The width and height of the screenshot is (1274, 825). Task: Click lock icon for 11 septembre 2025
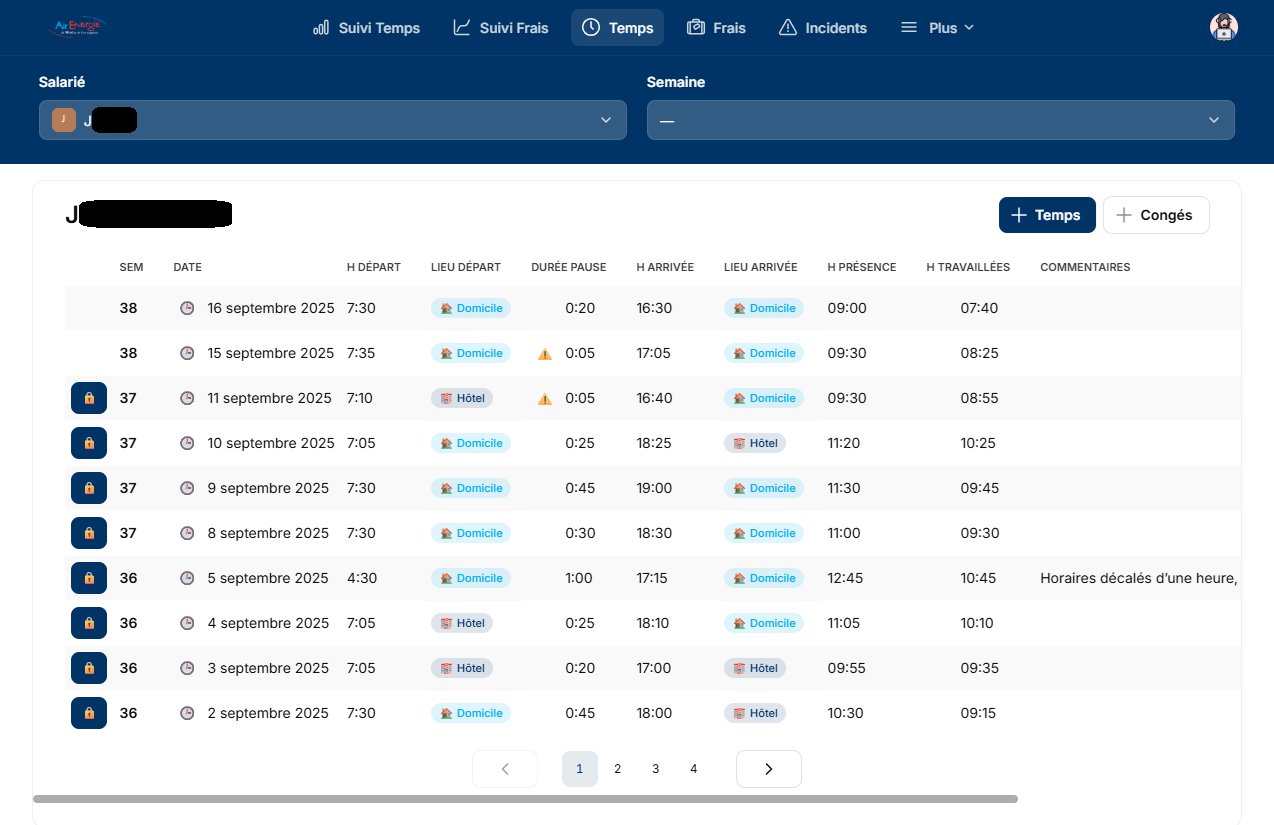[89, 398]
